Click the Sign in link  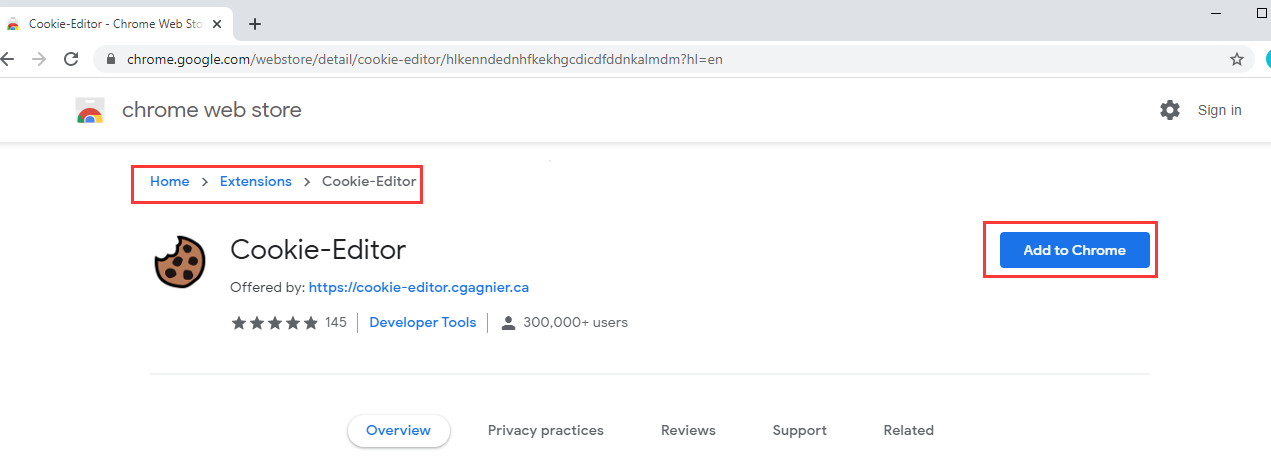[1220, 110]
